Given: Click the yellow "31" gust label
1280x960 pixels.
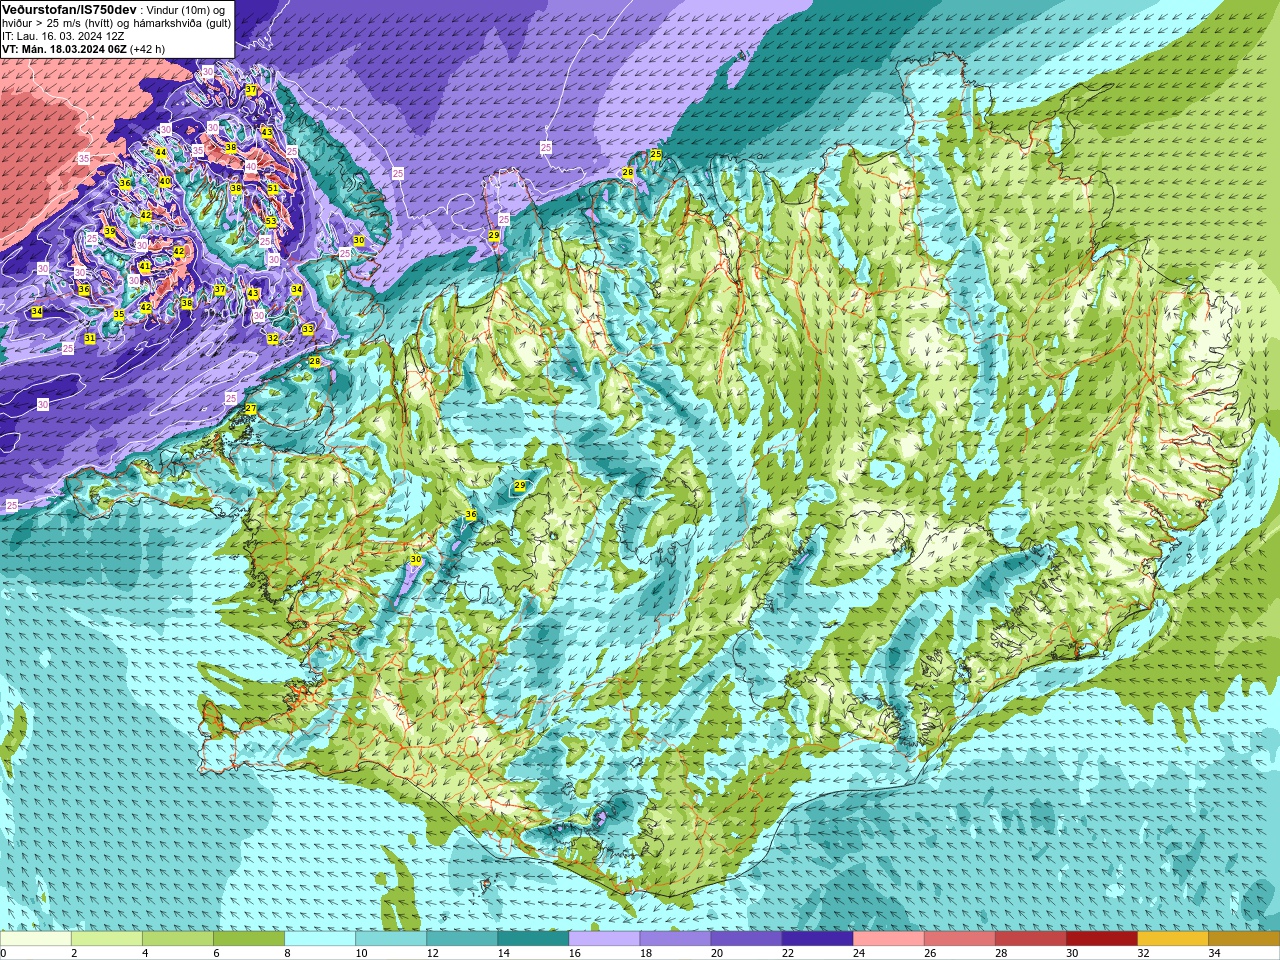Looking at the screenshot, I should pos(90,338).
